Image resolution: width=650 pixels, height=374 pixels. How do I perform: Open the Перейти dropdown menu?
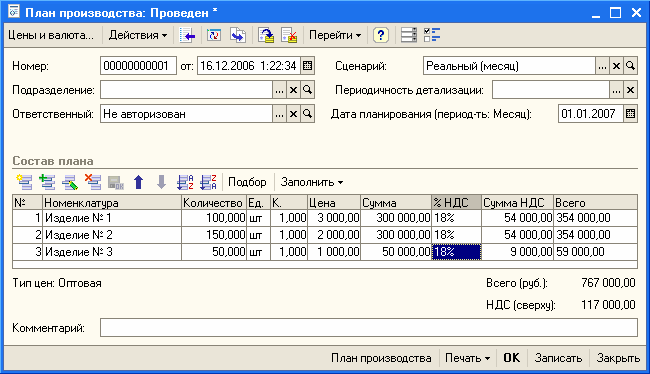(335, 35)
